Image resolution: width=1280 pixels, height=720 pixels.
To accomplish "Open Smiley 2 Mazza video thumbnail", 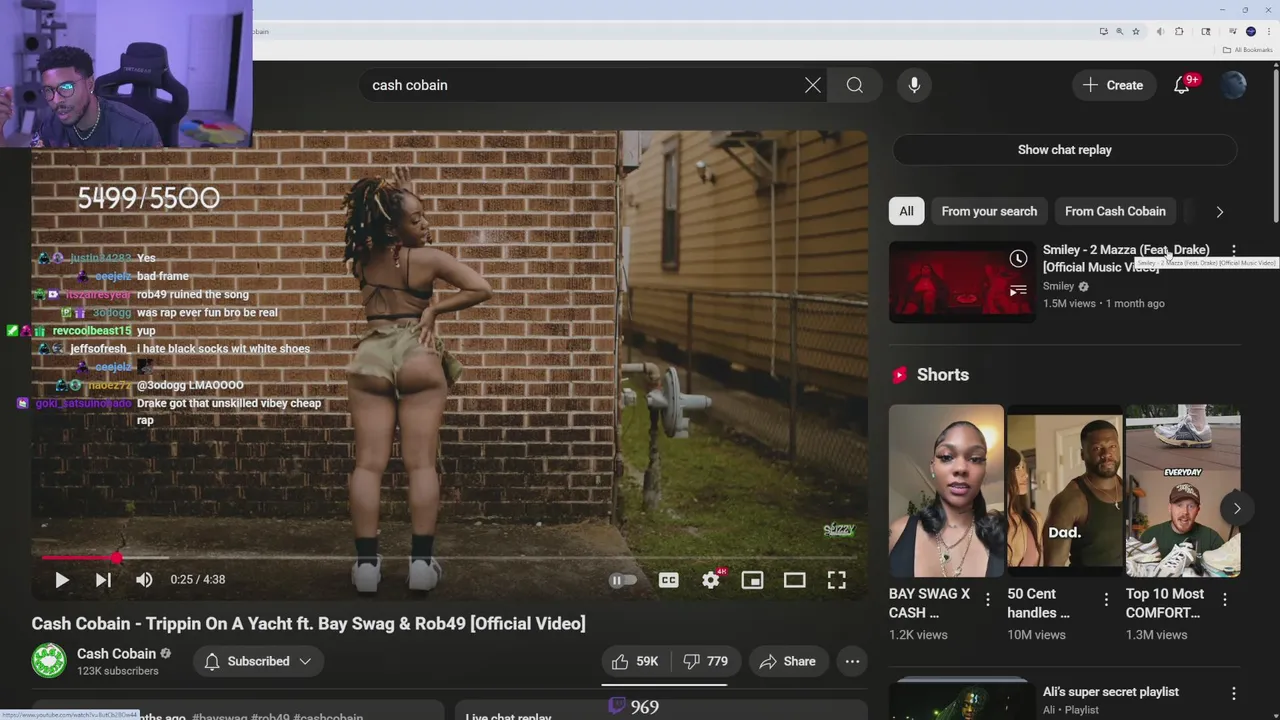I will [962, 282].
